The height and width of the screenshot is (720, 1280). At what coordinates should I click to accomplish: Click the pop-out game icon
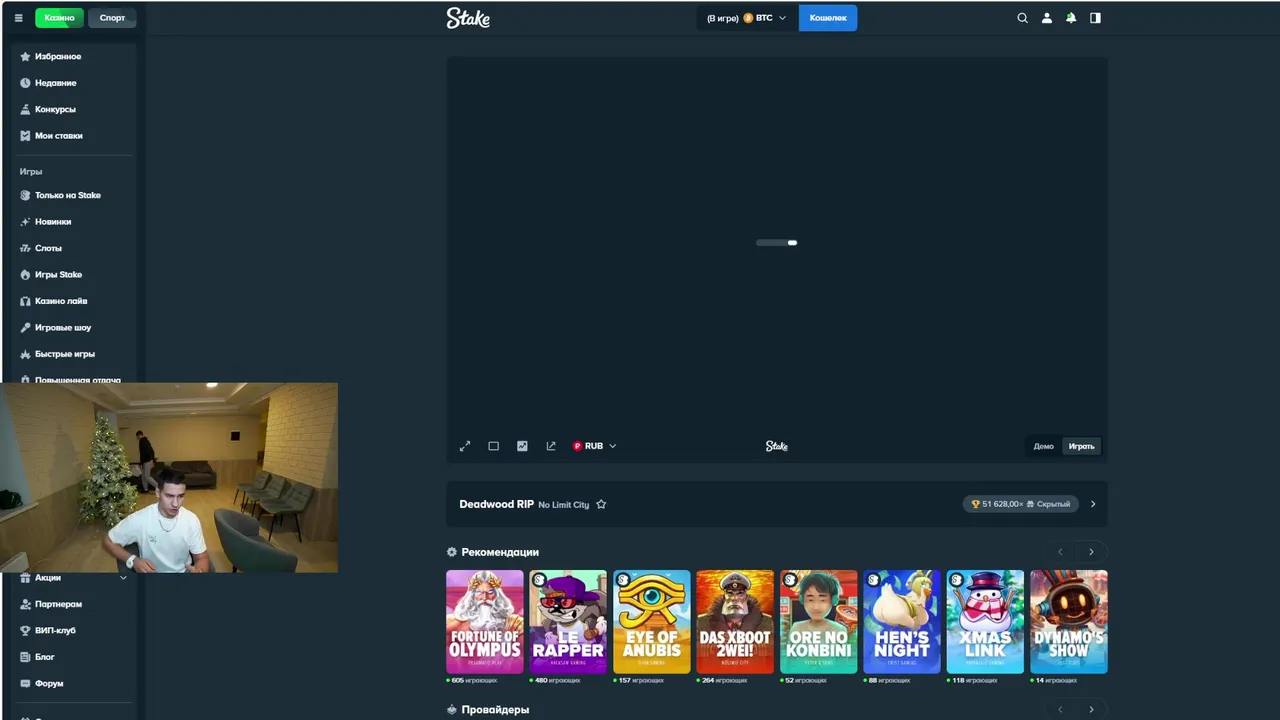[550, 446]
